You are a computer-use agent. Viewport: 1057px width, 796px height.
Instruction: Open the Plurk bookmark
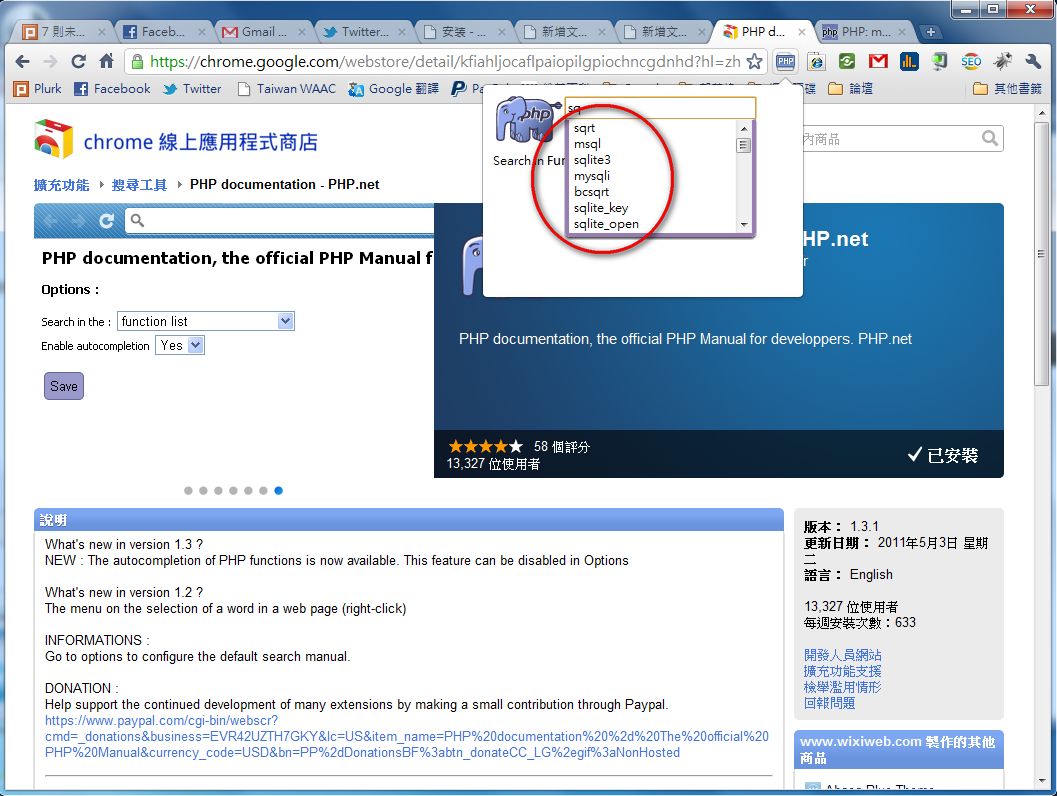pyautogui.click(x=38, y=89)
